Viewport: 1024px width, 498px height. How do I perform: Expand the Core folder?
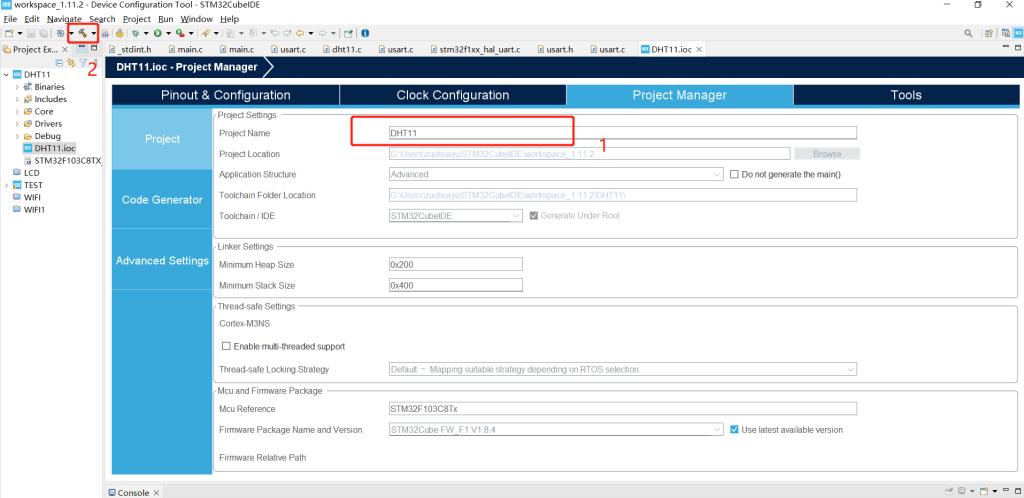pos(17,112)
